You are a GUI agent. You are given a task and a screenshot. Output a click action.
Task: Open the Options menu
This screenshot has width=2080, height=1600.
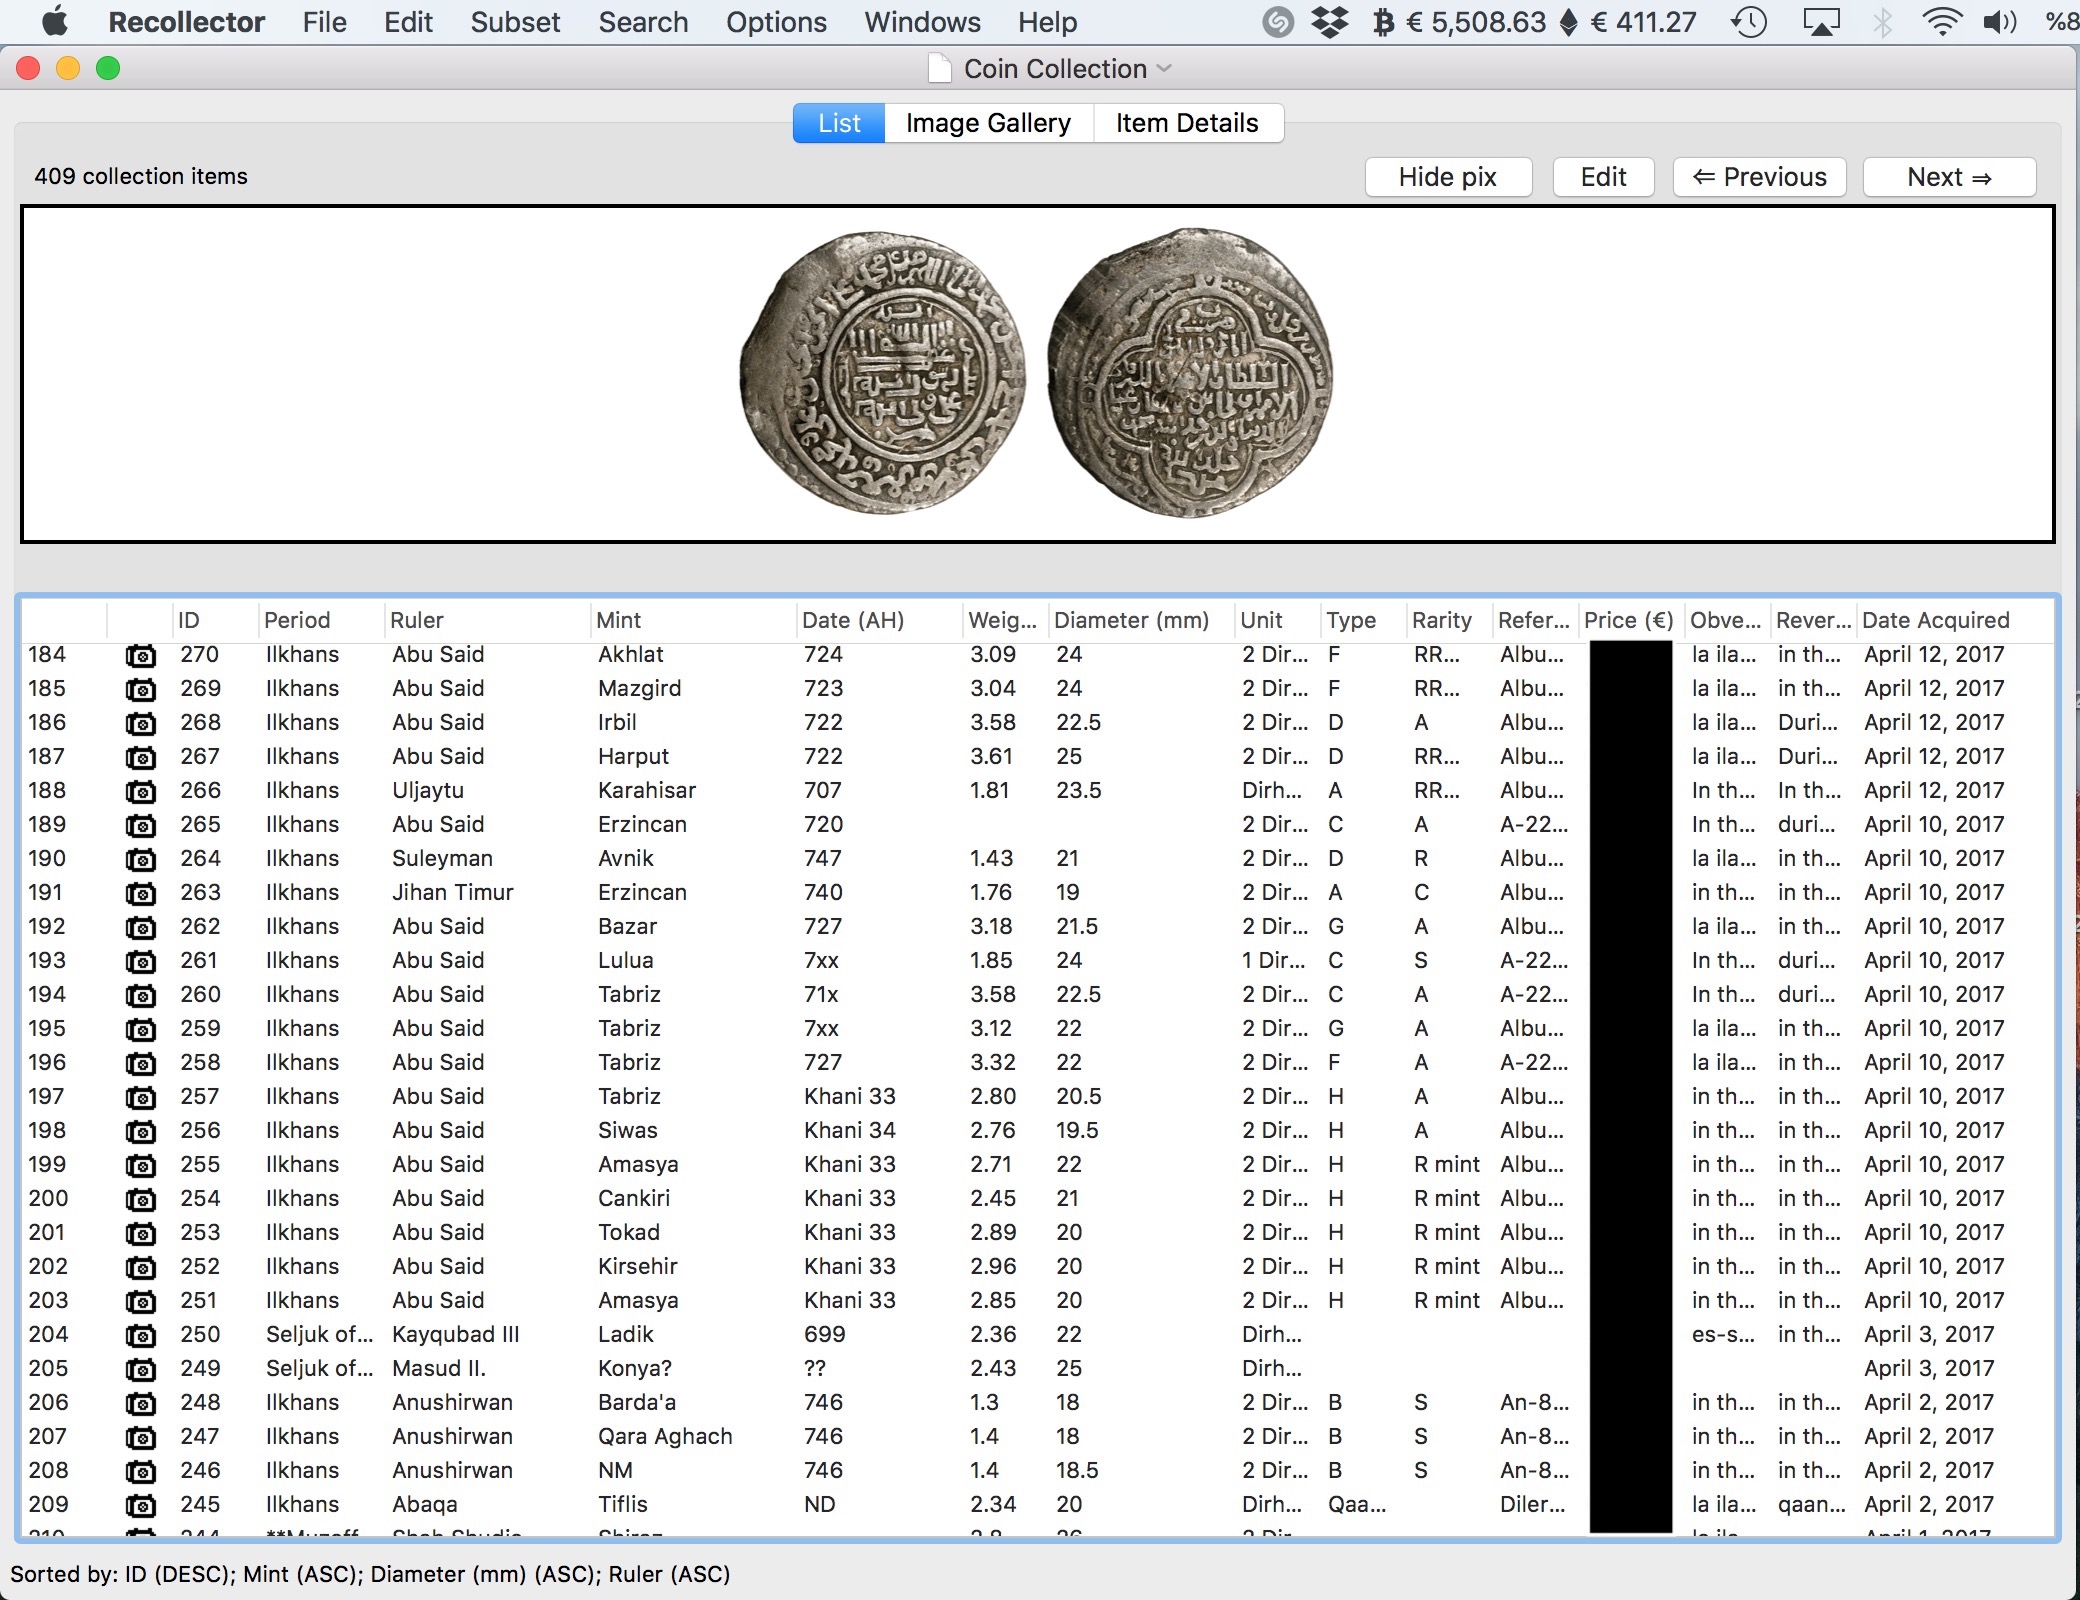(x=776, y=22)
